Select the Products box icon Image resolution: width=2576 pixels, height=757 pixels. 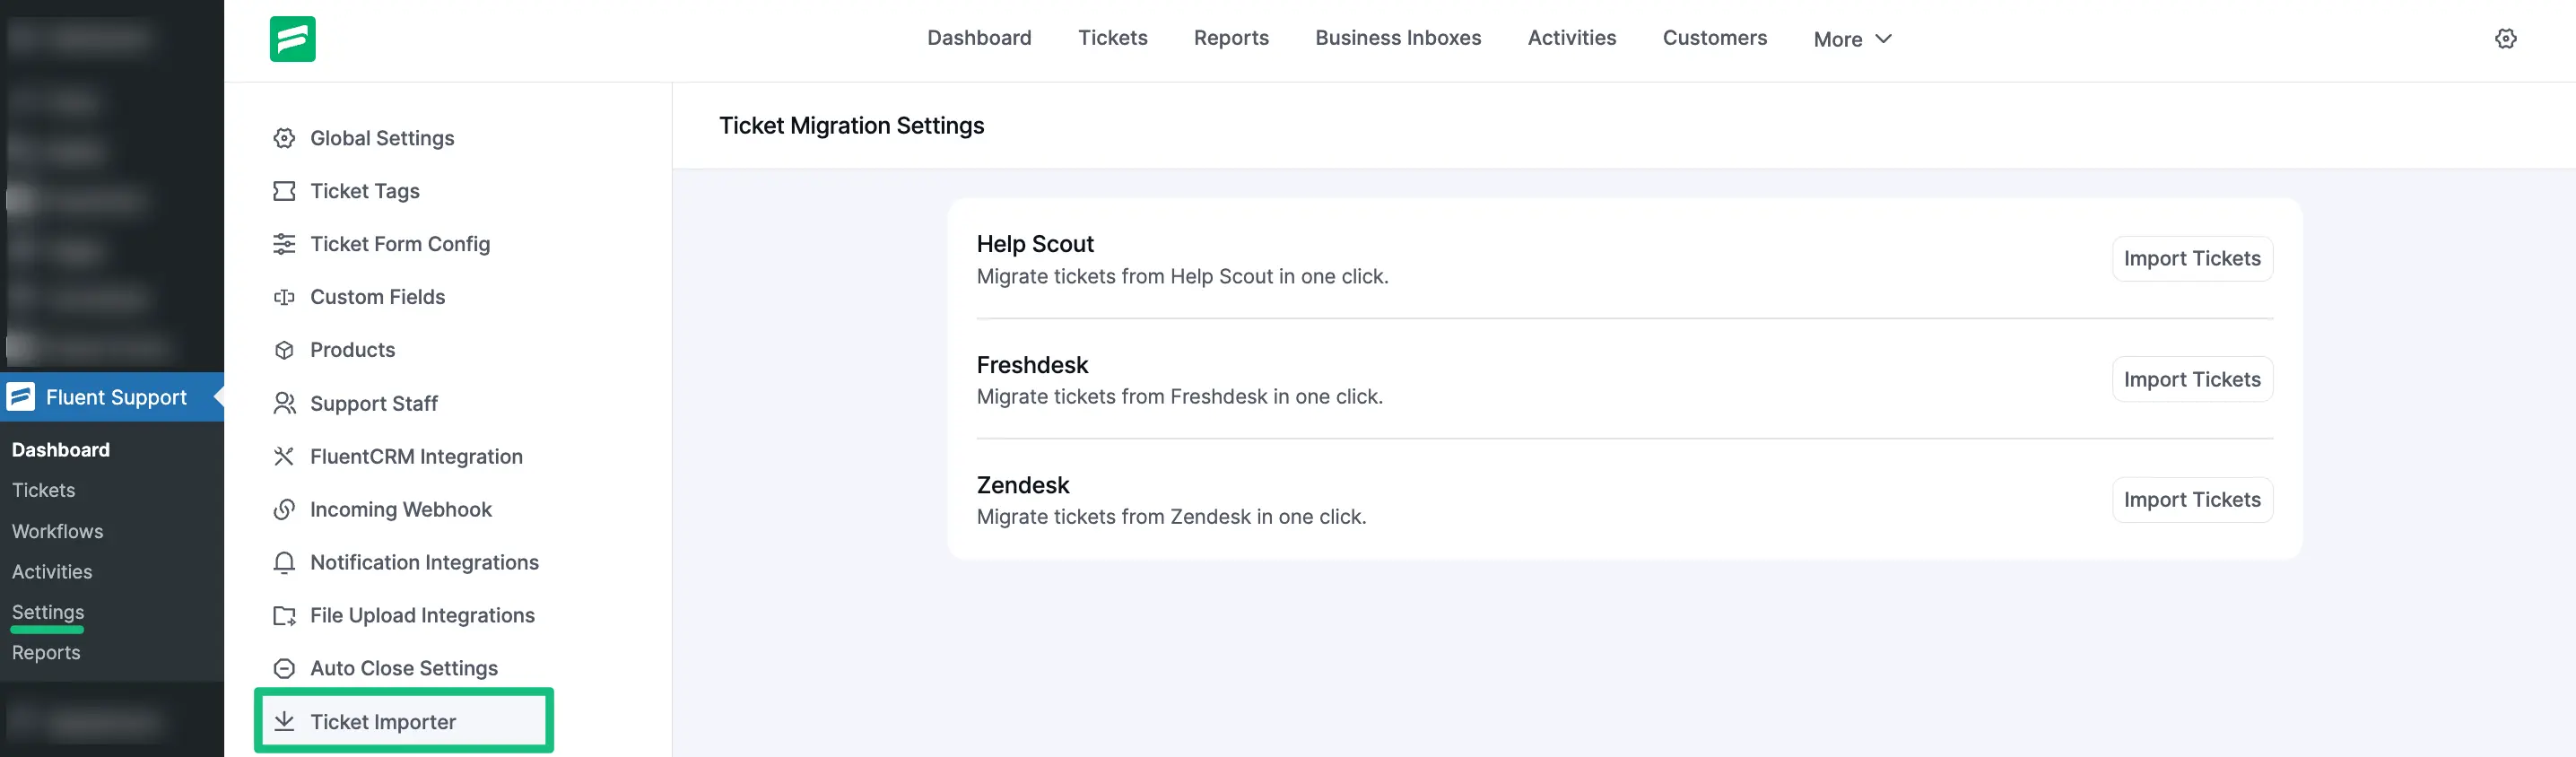[285, 350]
